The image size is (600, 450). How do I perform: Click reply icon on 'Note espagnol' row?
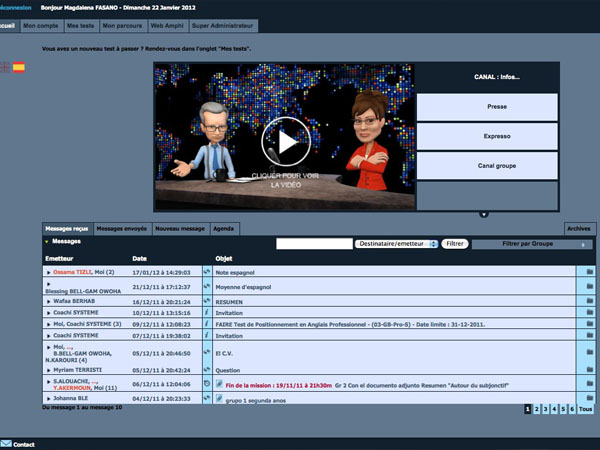(207, 272)
